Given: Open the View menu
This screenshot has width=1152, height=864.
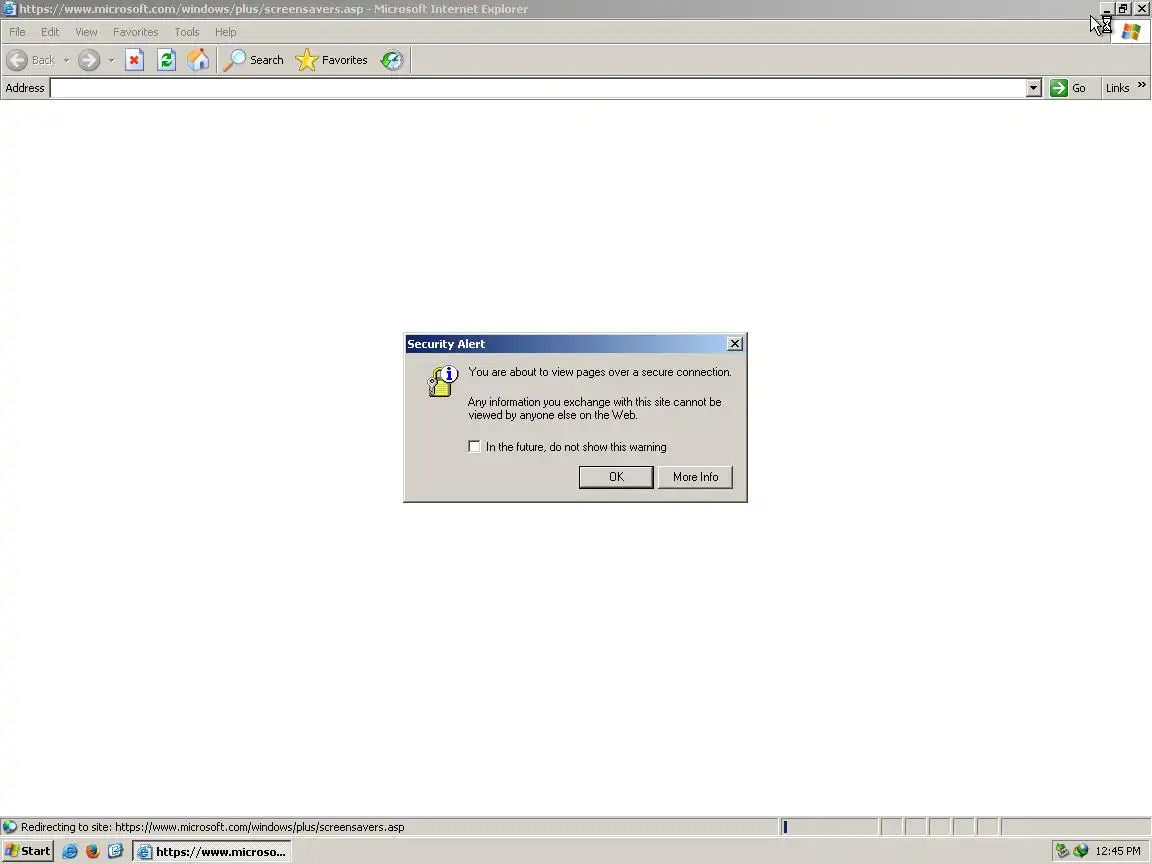Looking at the screenshot, I should coord(86,32).
